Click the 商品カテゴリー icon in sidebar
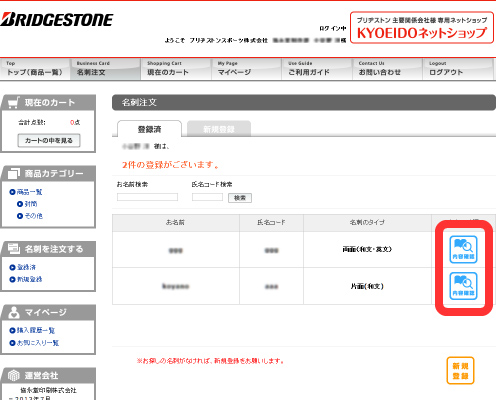496x400 pixels. pos(14,173)
